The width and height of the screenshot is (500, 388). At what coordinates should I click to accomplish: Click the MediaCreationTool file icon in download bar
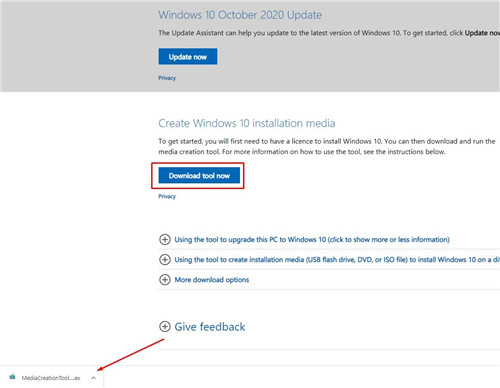point(13,377)
